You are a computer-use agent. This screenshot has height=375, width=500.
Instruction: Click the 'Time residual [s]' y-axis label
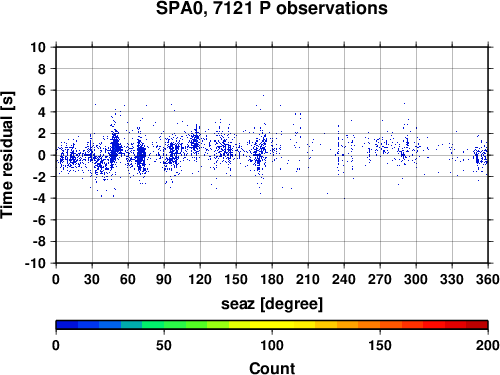[x=7, y=155]
